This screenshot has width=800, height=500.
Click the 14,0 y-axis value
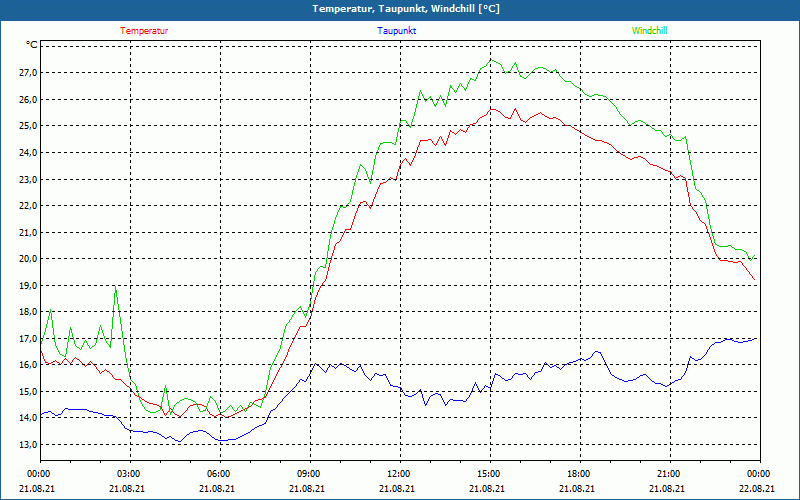pos(28,418)
